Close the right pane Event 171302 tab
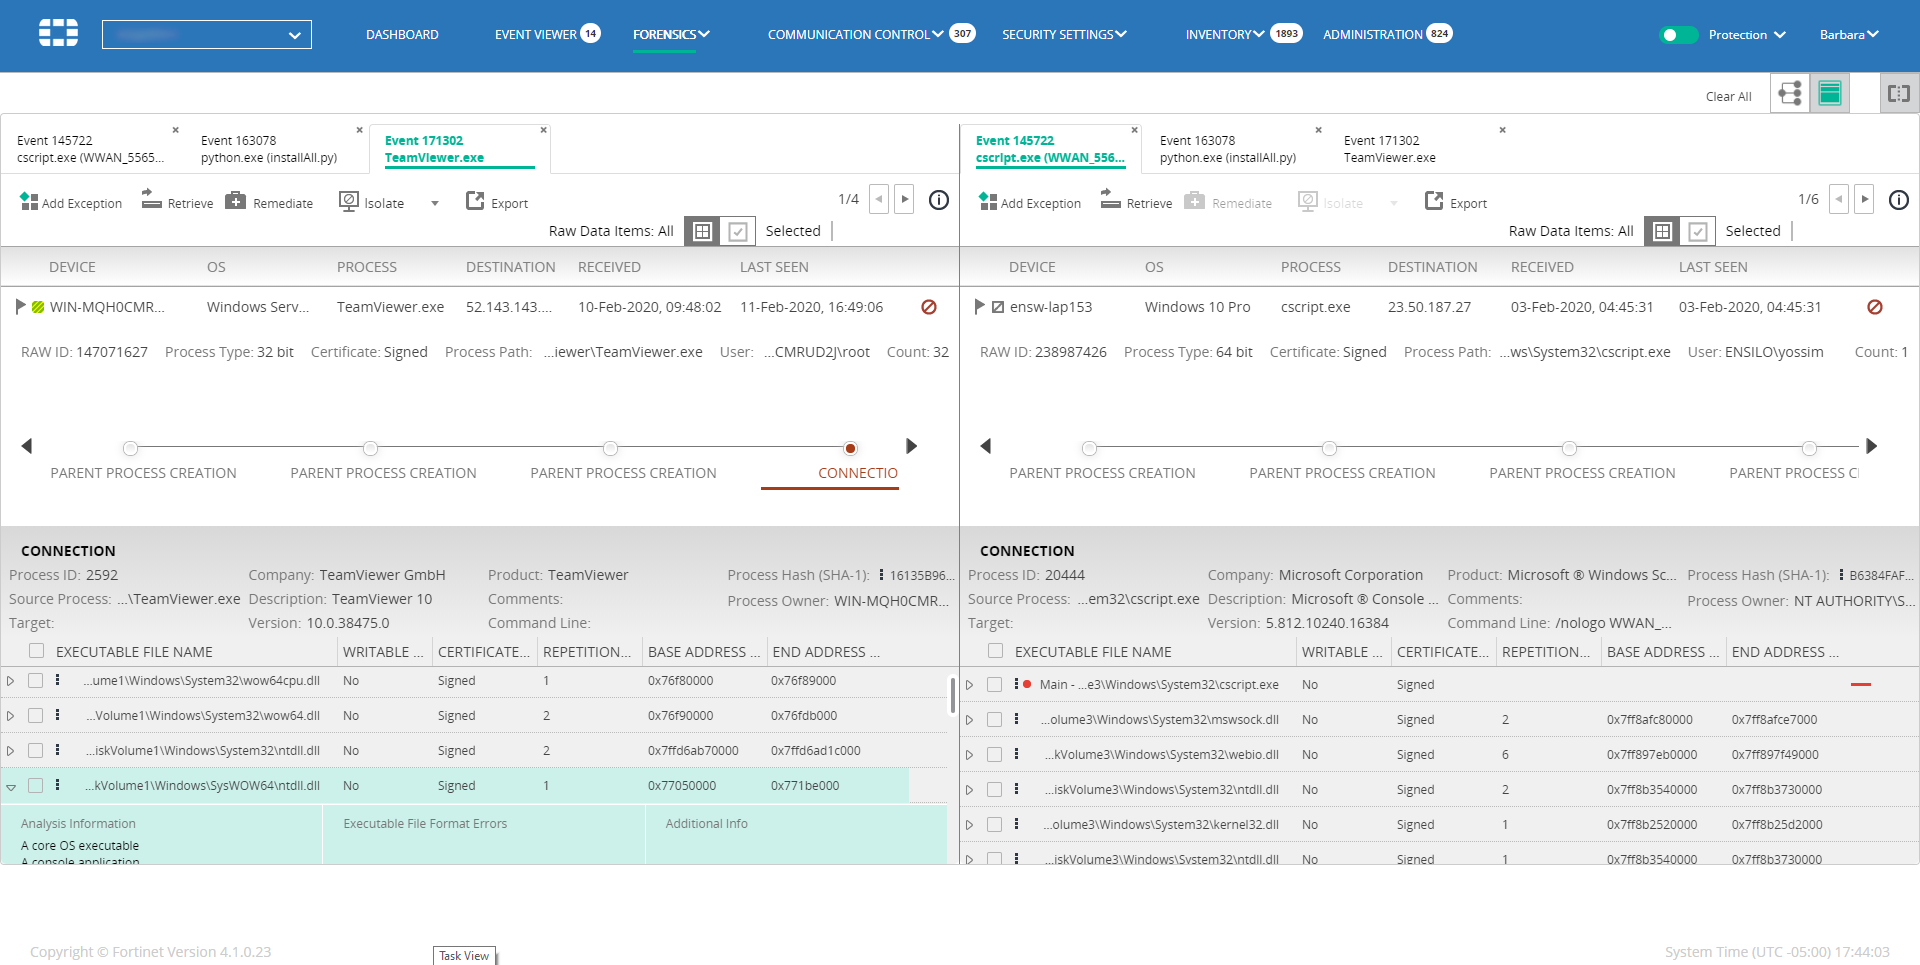Image resolution: width=1920 pixels, height=965 pixels. pos(1503,130)
